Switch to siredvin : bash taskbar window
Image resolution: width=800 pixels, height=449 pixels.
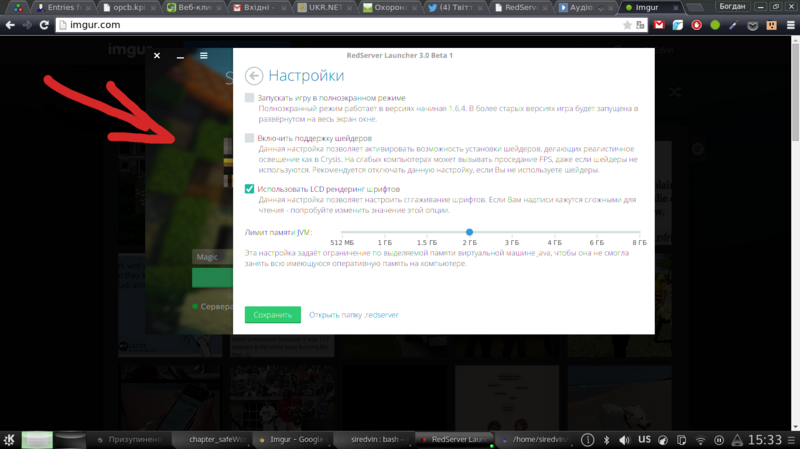click(x=373, y=439)
